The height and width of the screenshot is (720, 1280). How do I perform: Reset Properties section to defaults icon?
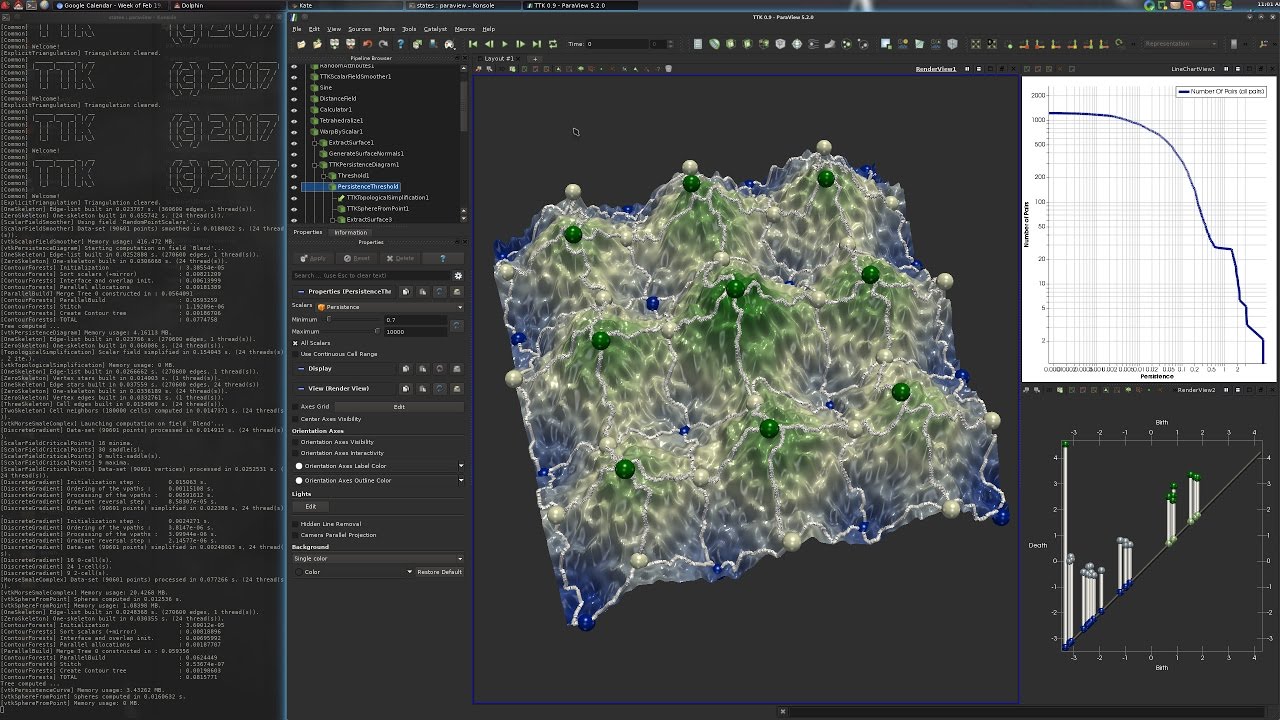[x=439, y=291]
